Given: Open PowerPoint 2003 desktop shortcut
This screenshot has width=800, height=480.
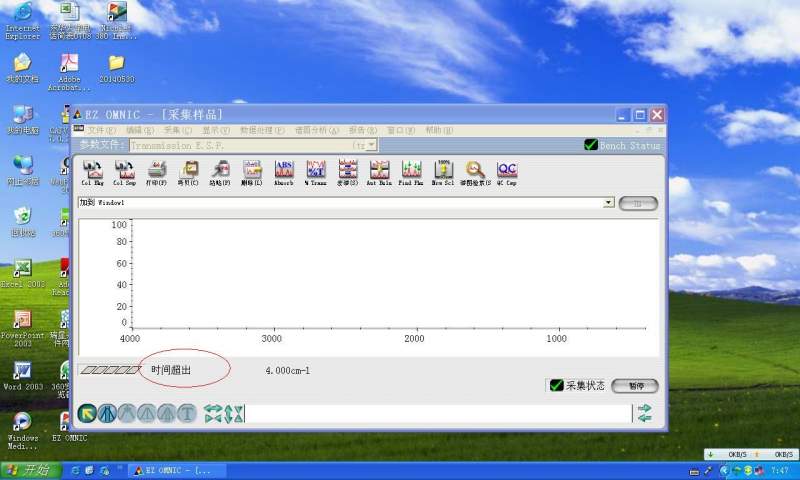Looking at the screenshot, I should pos(22,329).
